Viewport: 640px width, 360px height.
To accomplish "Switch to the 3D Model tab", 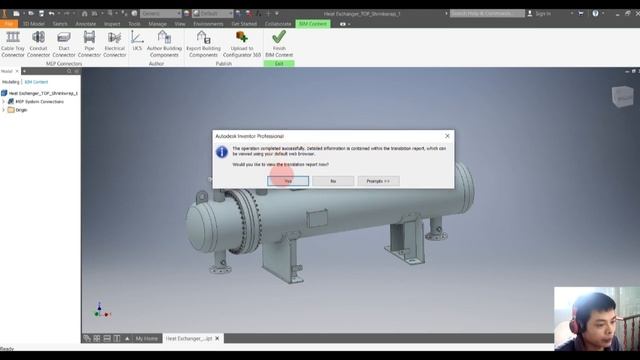I will (33, 24).
